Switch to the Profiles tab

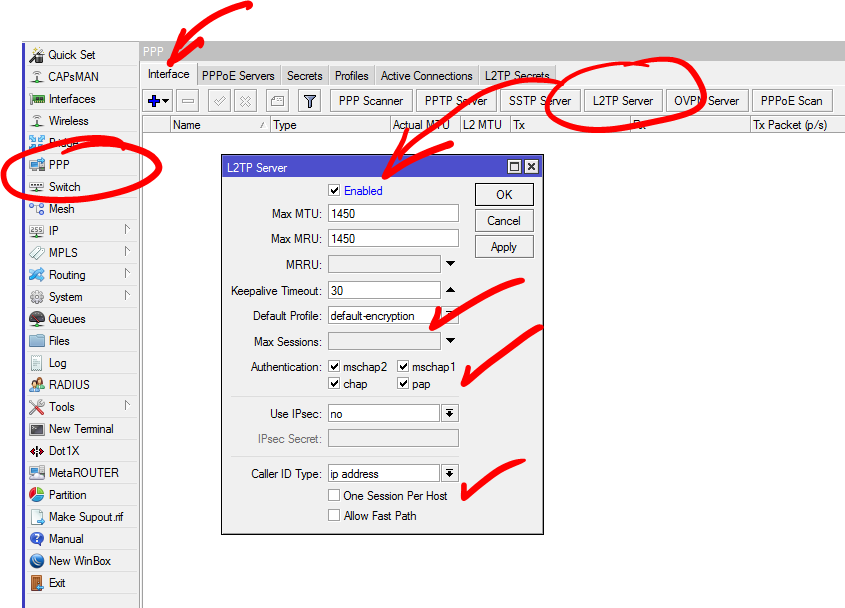click(x=351, y=76)
